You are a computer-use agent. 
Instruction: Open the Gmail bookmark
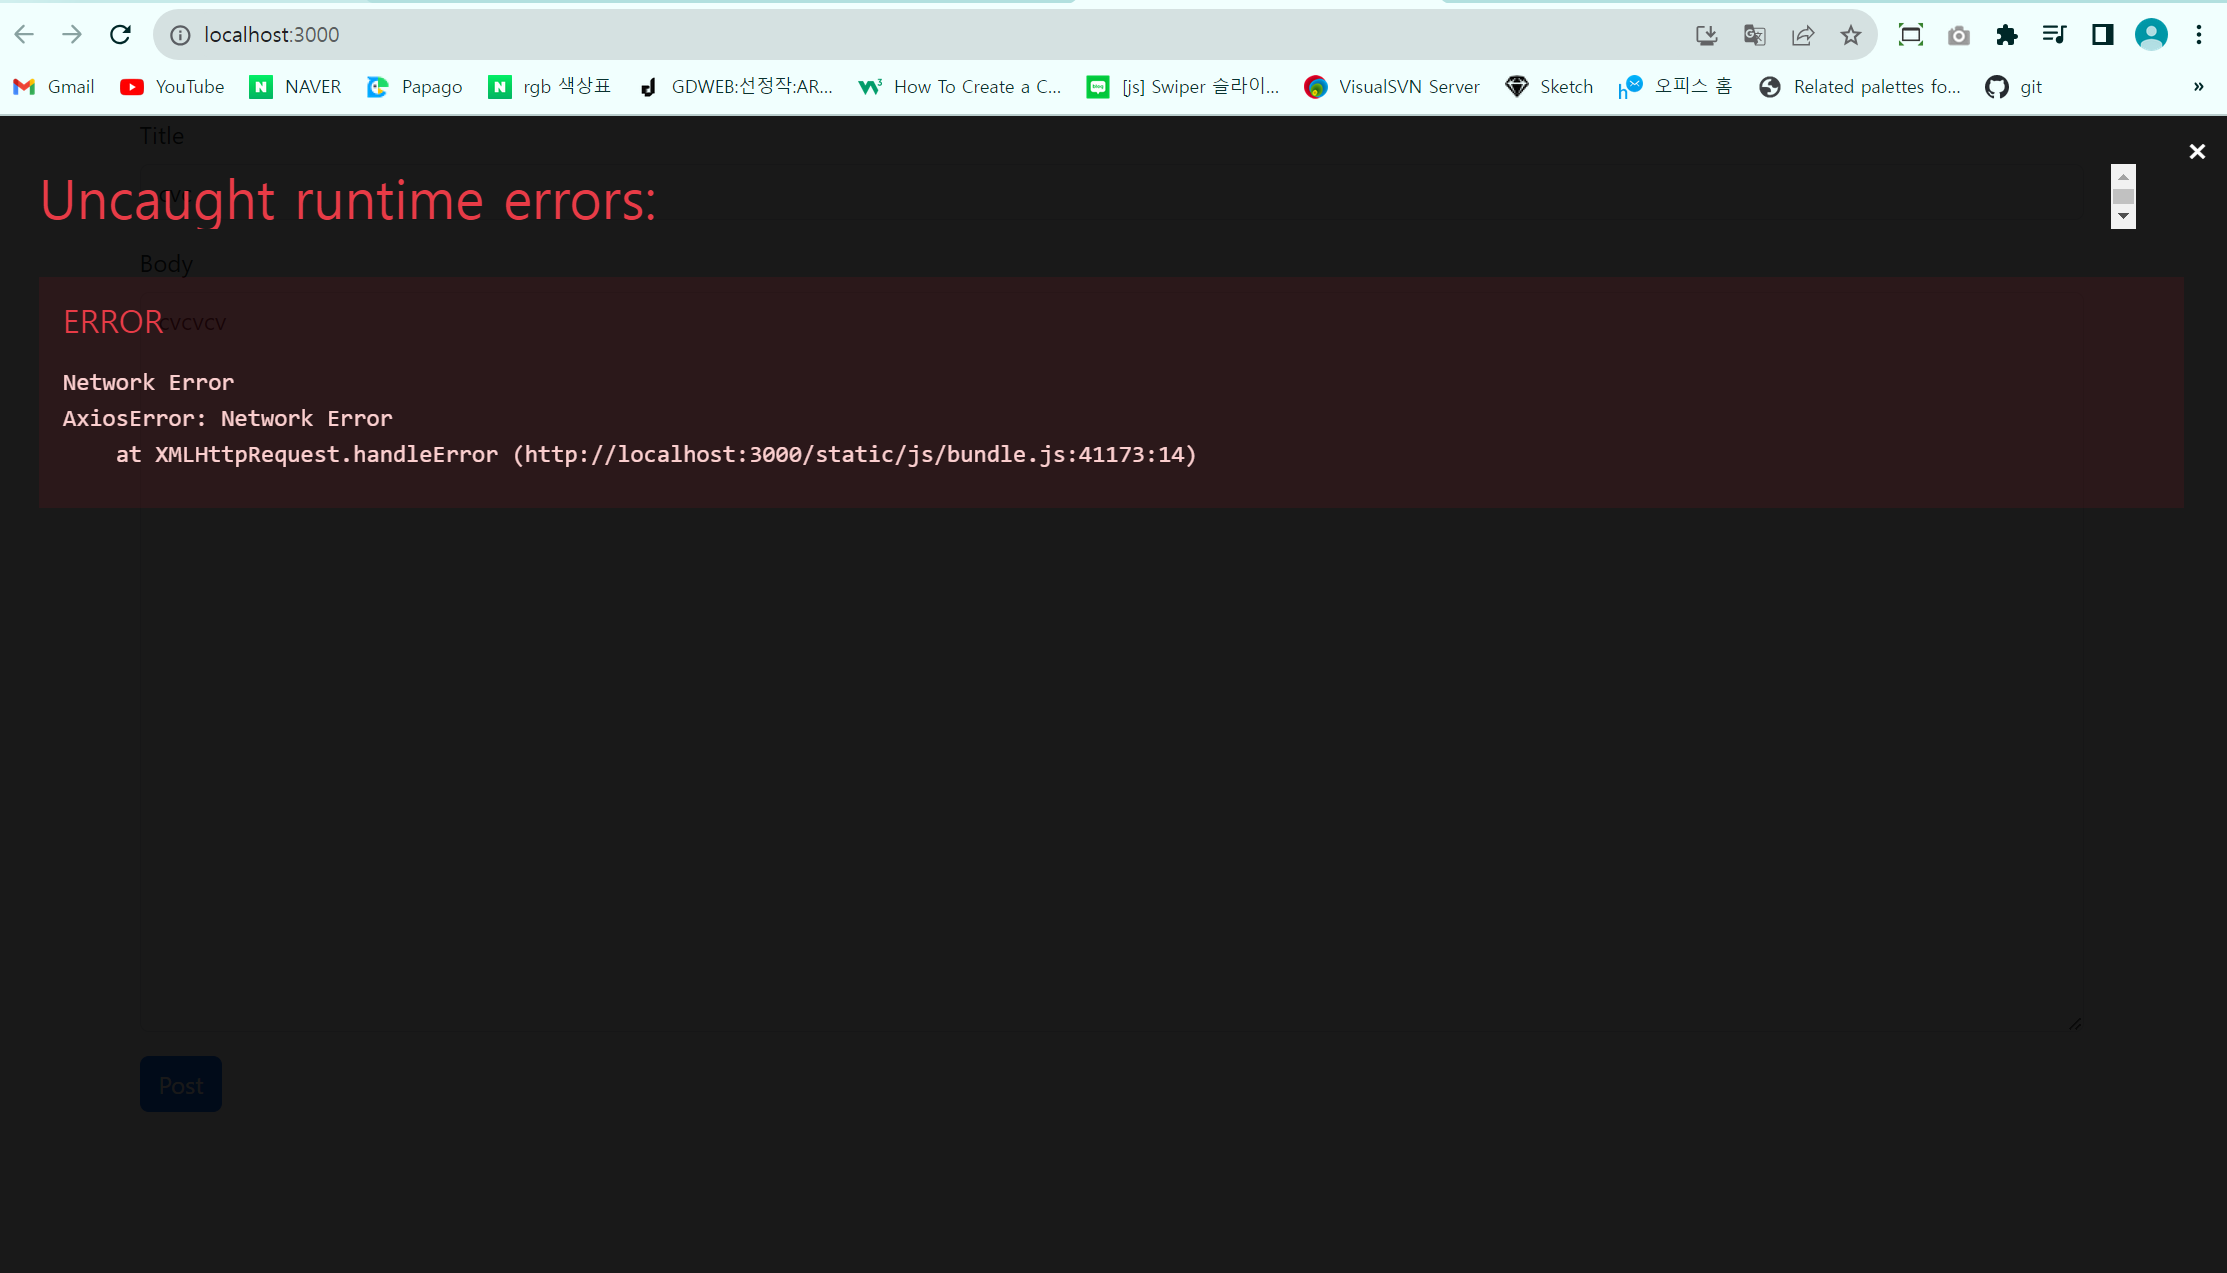click(x=54, y=87)
